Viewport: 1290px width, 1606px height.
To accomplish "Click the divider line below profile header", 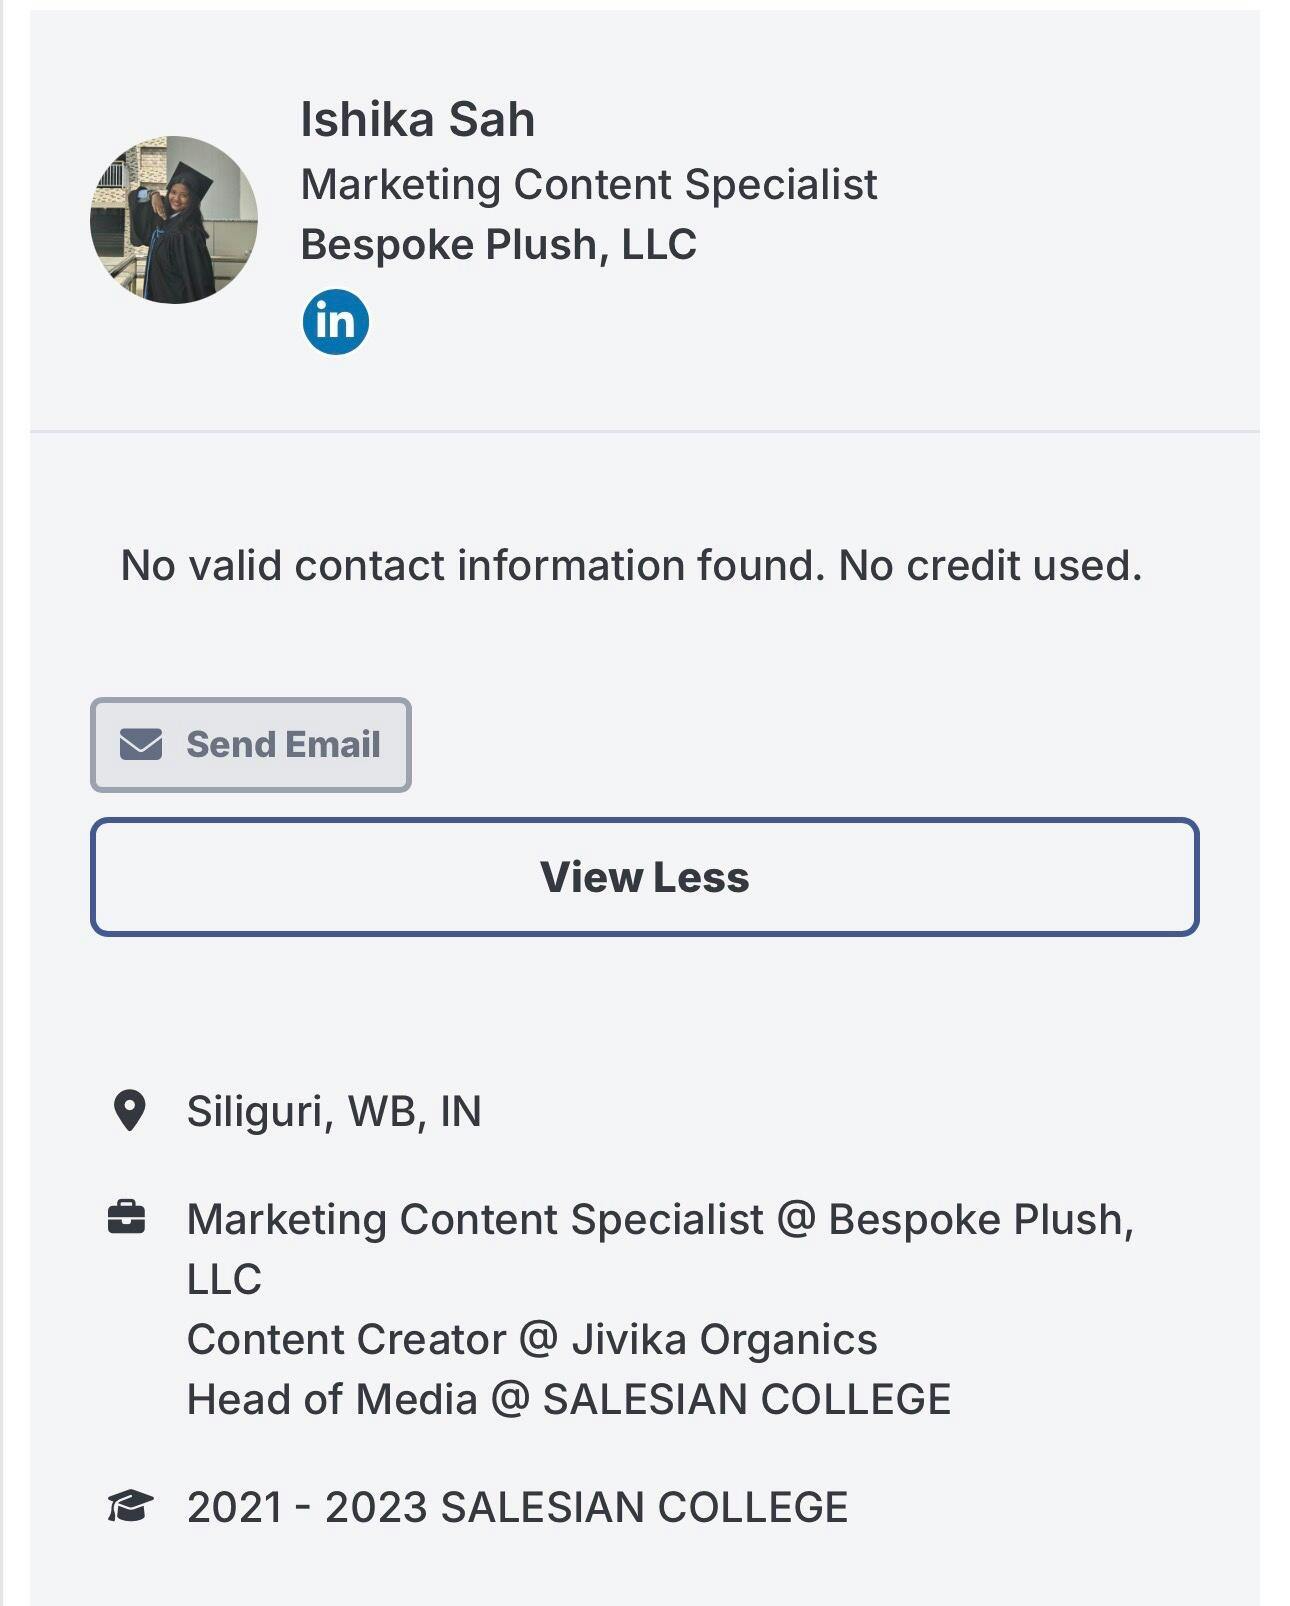I will click(x=644, y=432).
